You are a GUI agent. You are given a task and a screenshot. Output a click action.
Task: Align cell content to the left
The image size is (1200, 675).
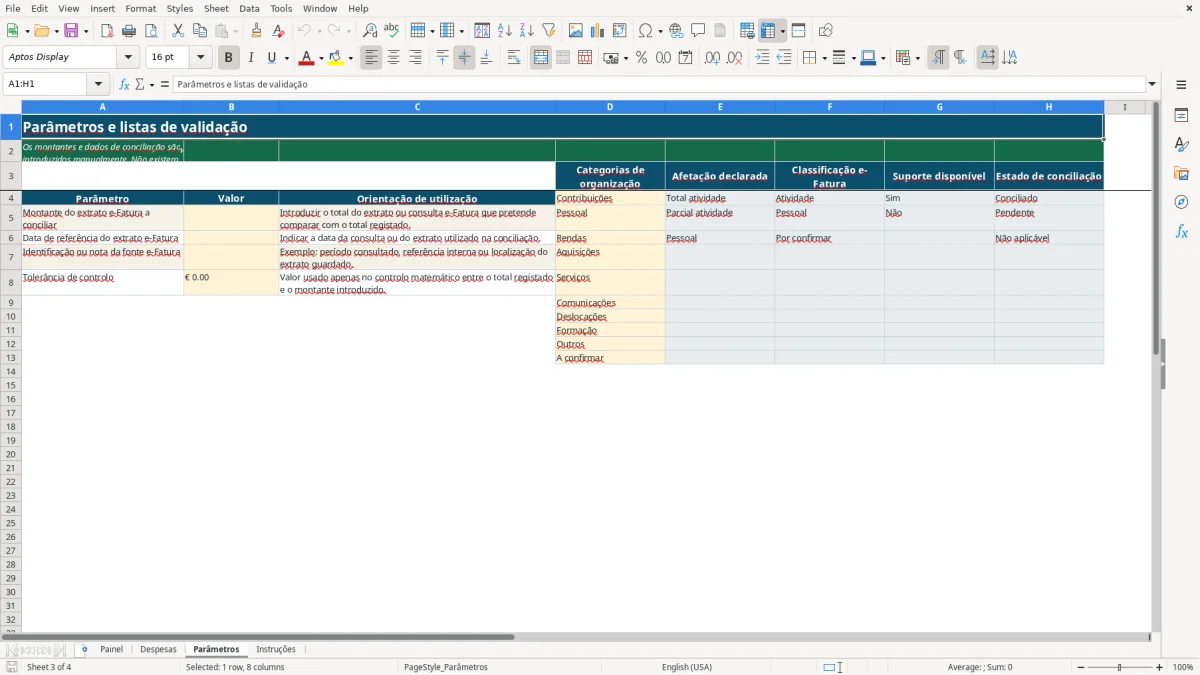tap(372, 58)
